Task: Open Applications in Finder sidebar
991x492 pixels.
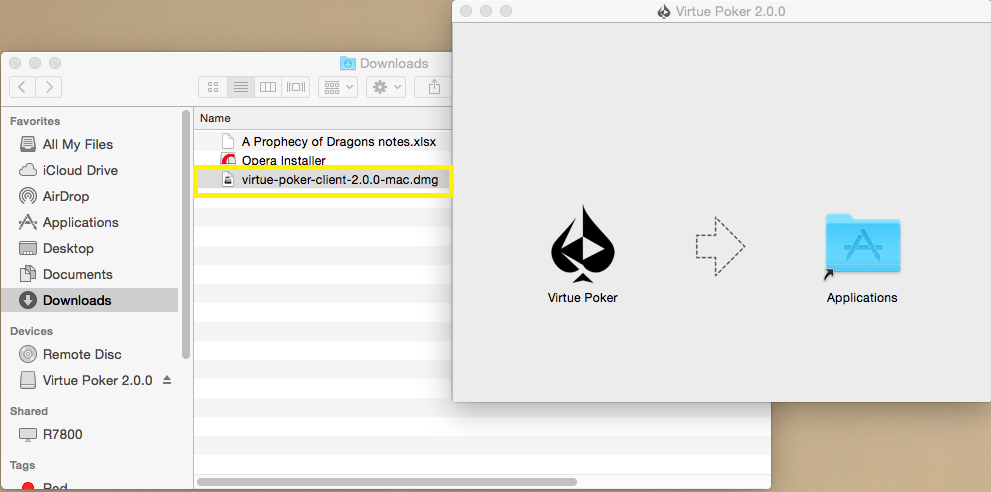Action: click(x=80, y=223)
